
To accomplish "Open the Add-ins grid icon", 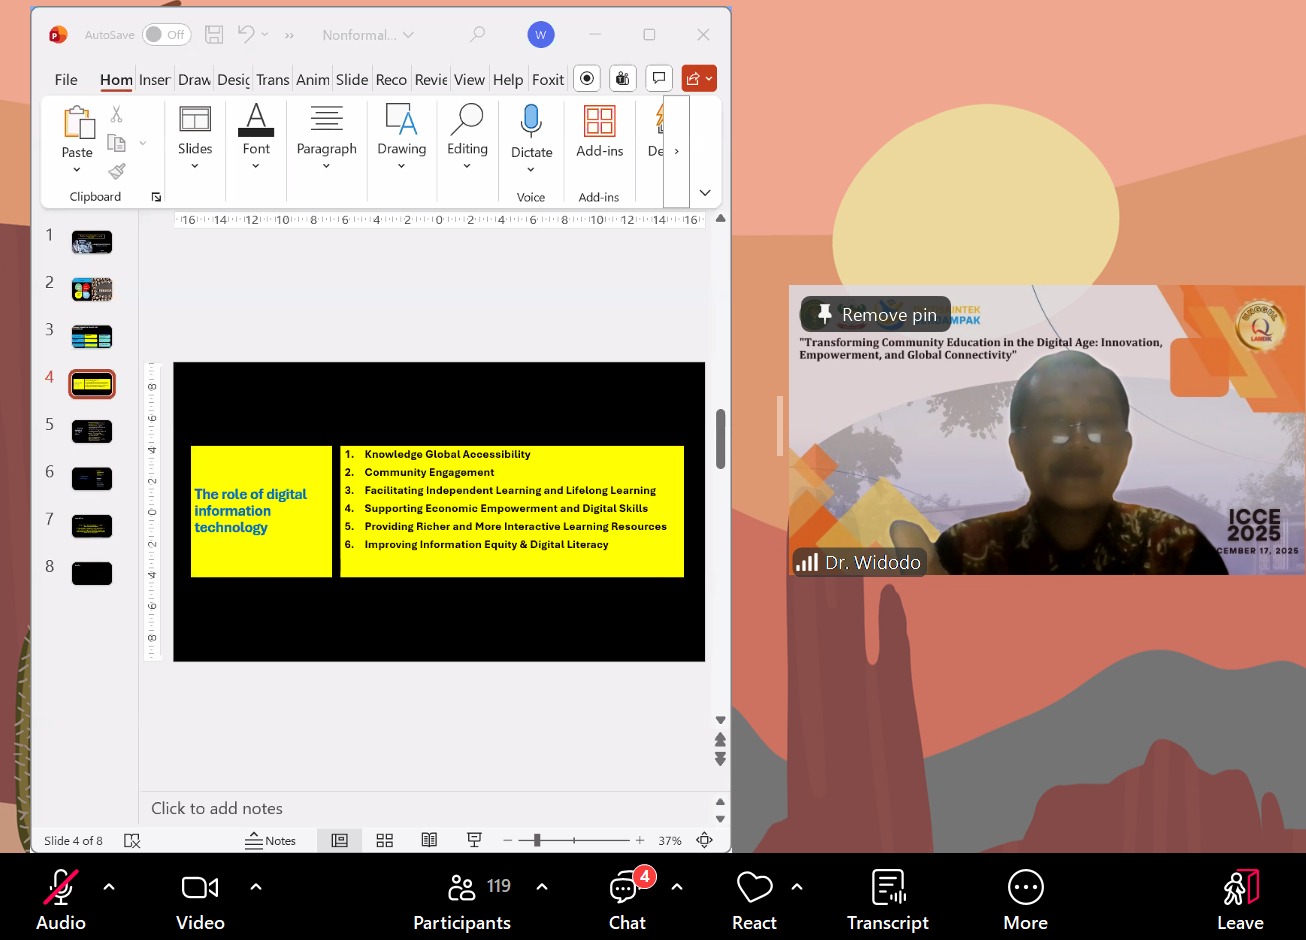I will click(599, 122).
